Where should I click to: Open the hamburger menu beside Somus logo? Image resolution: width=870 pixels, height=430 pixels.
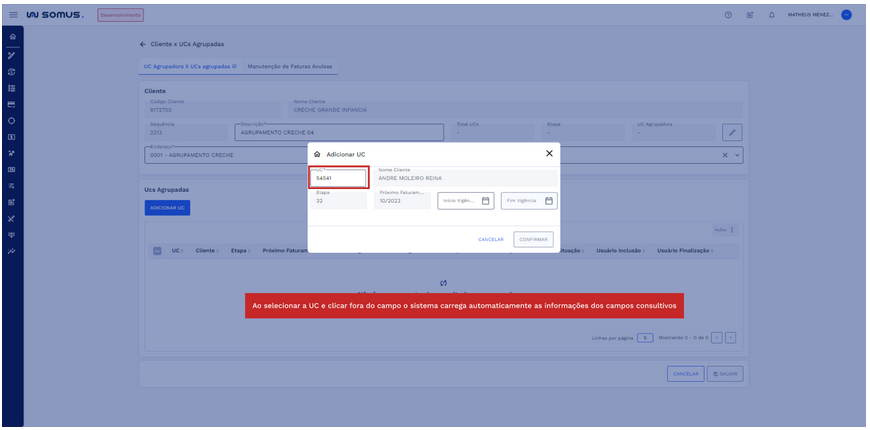[13, 15]
